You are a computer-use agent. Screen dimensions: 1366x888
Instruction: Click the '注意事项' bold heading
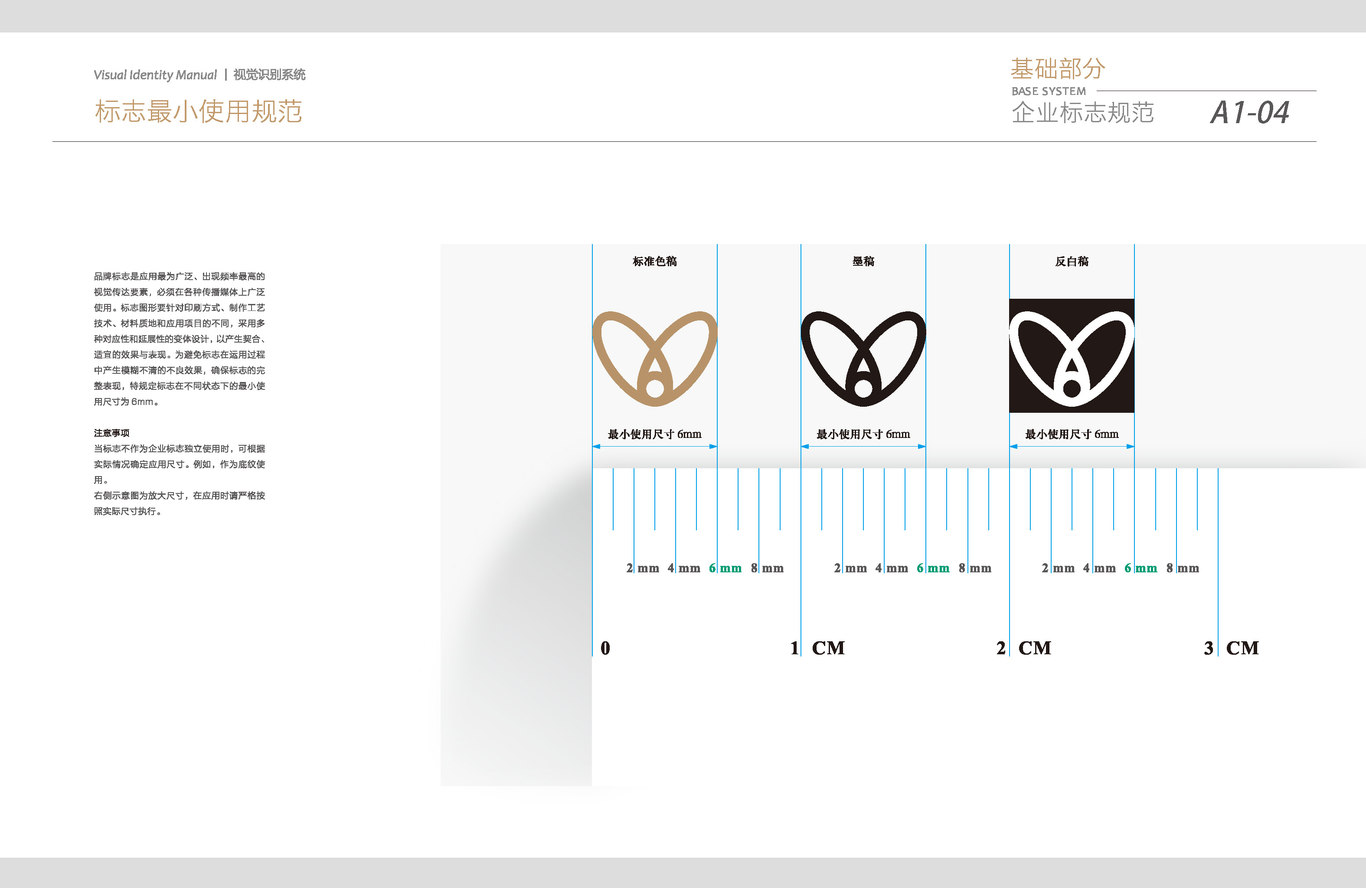tap(111, 433)
